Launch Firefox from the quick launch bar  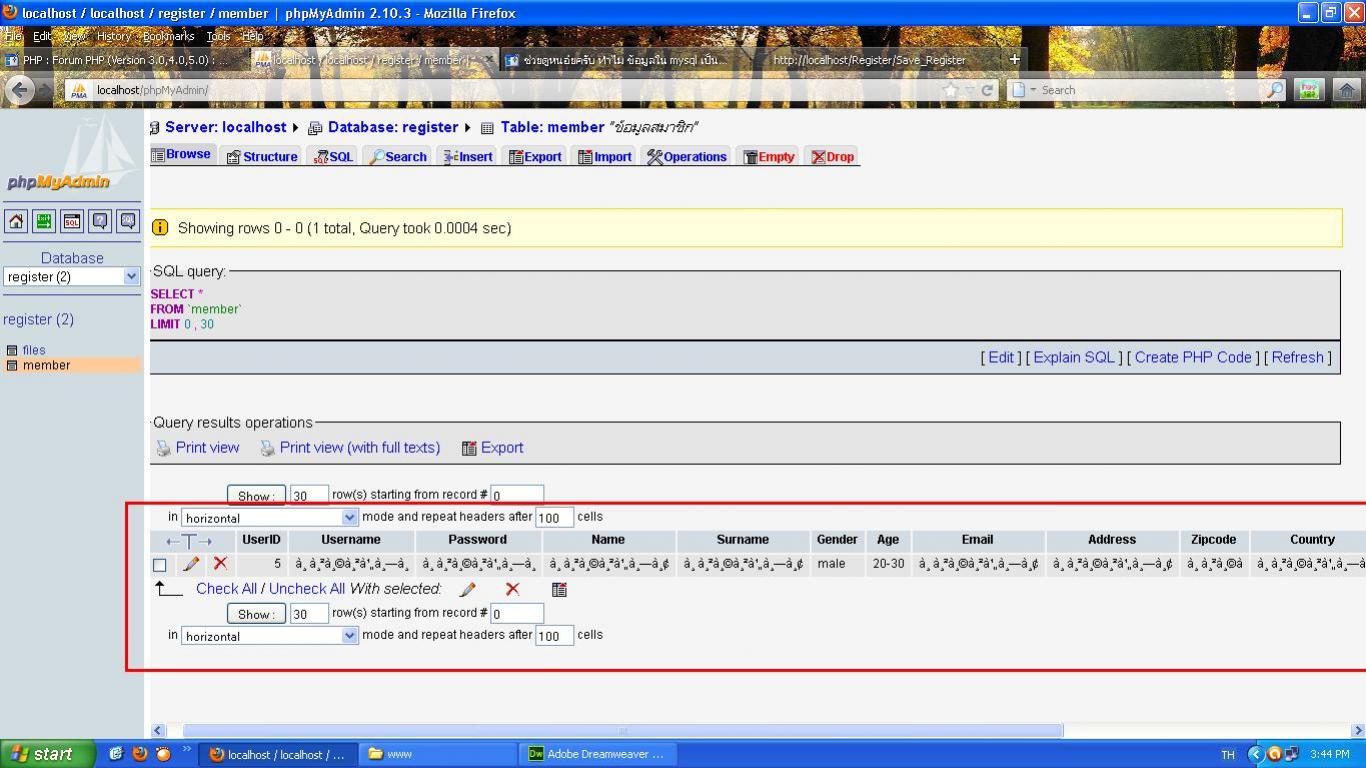(140, 754)
